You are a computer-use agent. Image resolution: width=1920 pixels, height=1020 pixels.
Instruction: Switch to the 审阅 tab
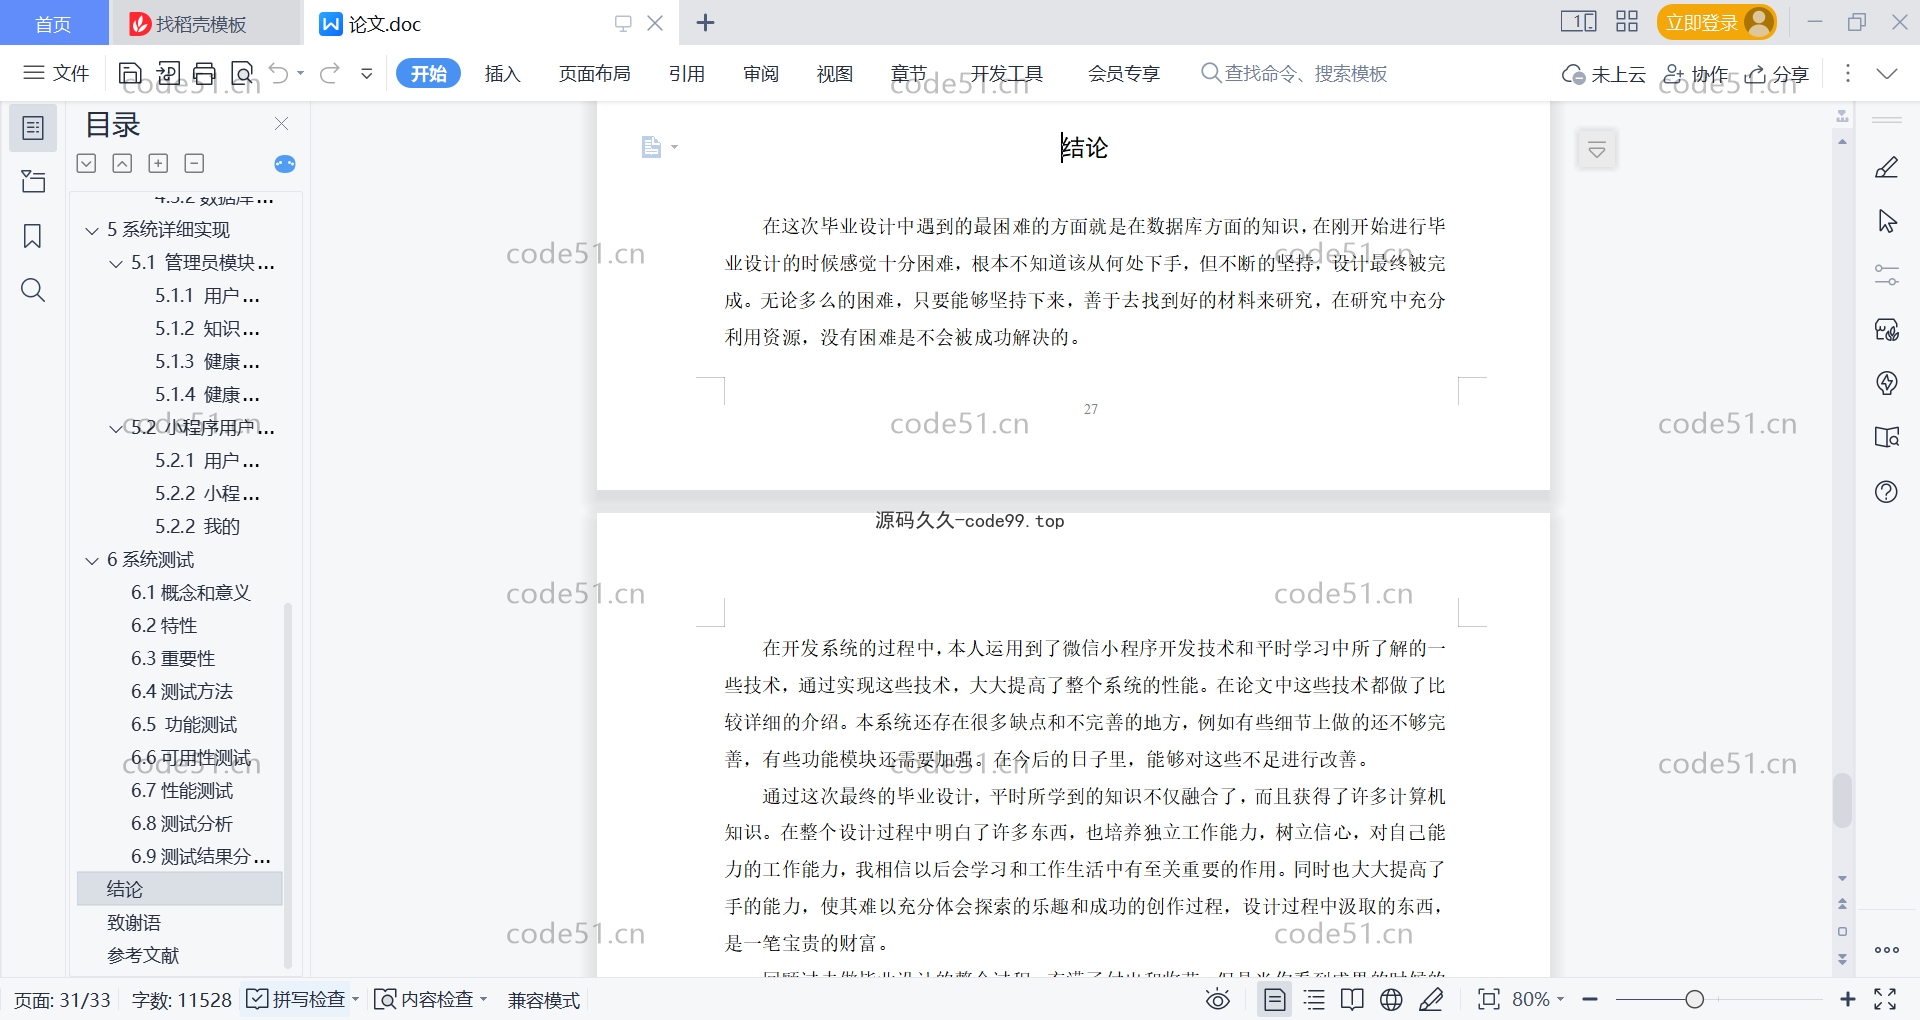761,73
